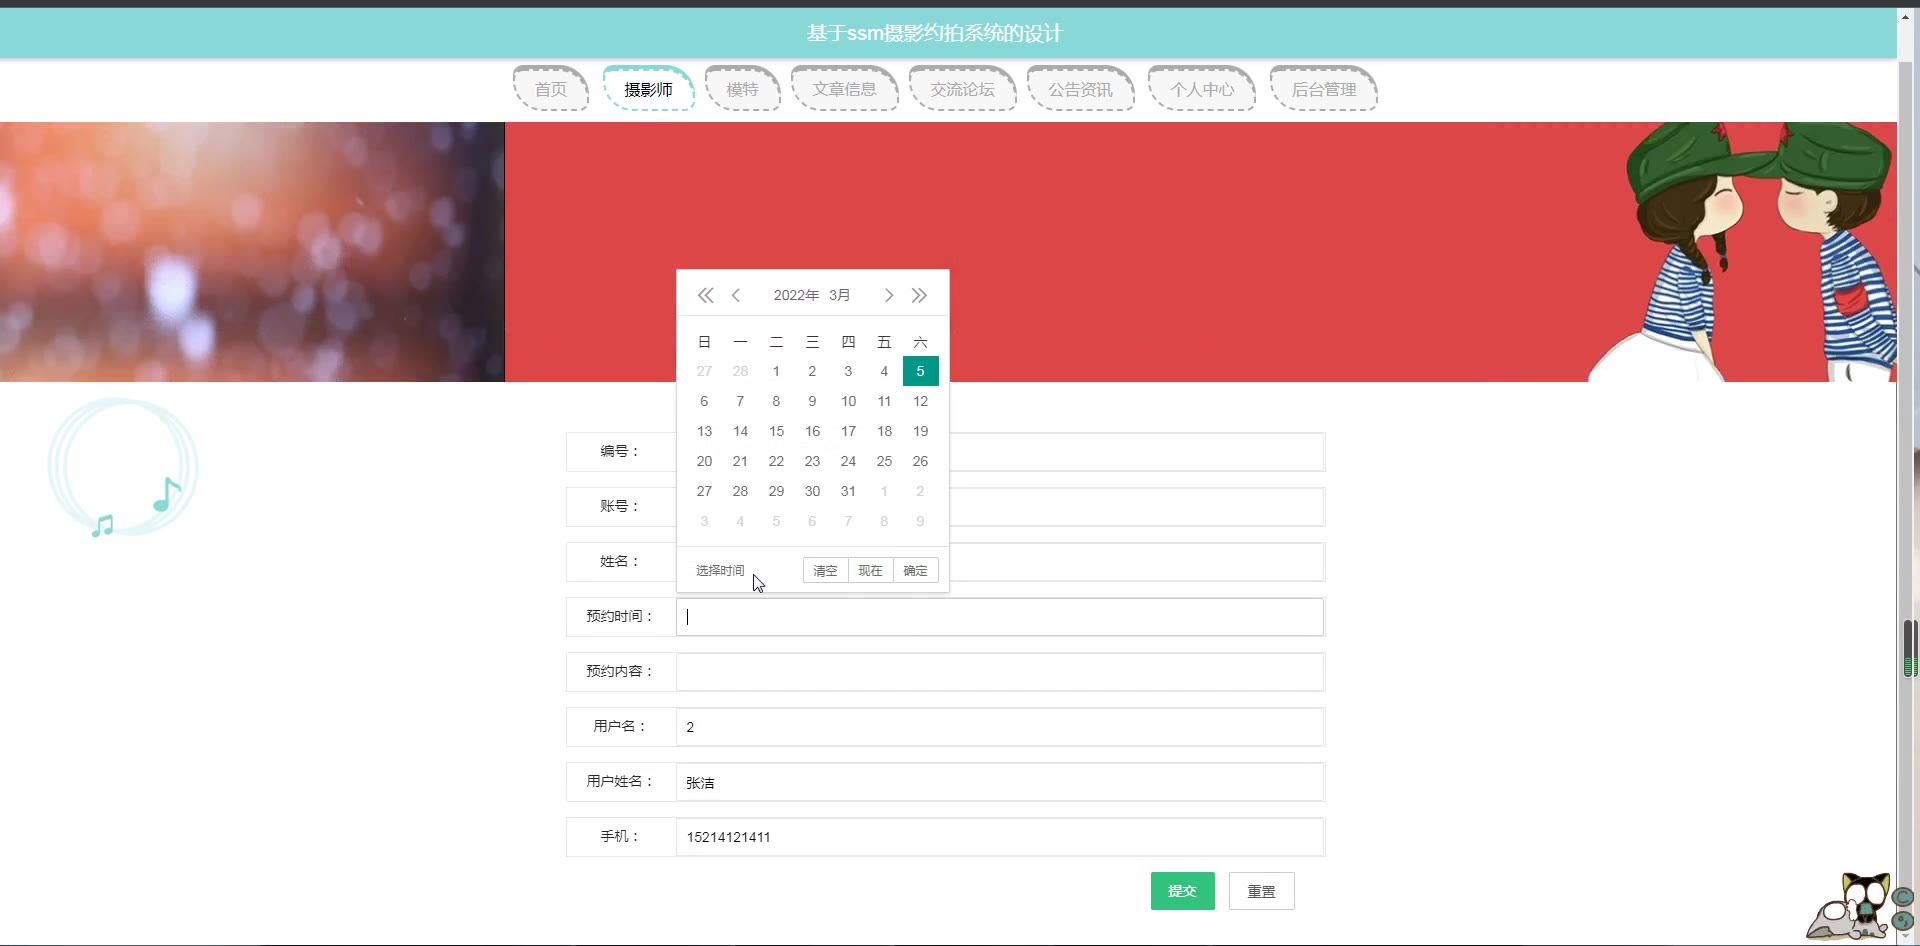Click the 清空 button in calendar
The width and height of the screenshot is (1920, 946).
[825, 570]
